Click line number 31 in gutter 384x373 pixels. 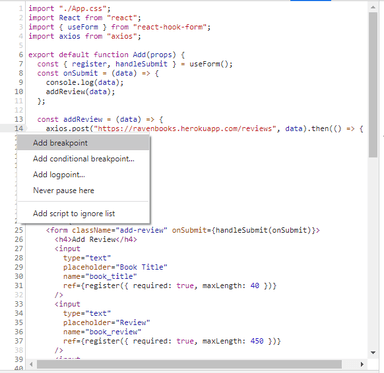click(x=19, y=286)
